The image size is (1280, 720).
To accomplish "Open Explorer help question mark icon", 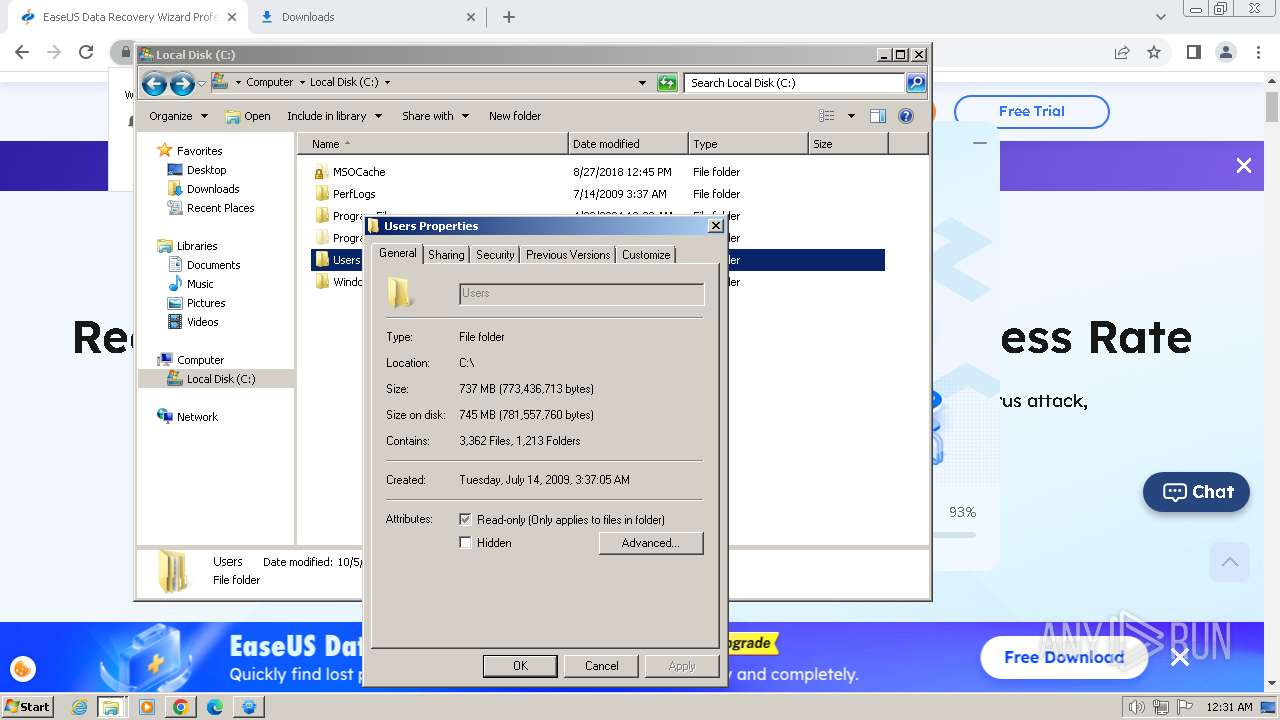I will pos(906,116).
